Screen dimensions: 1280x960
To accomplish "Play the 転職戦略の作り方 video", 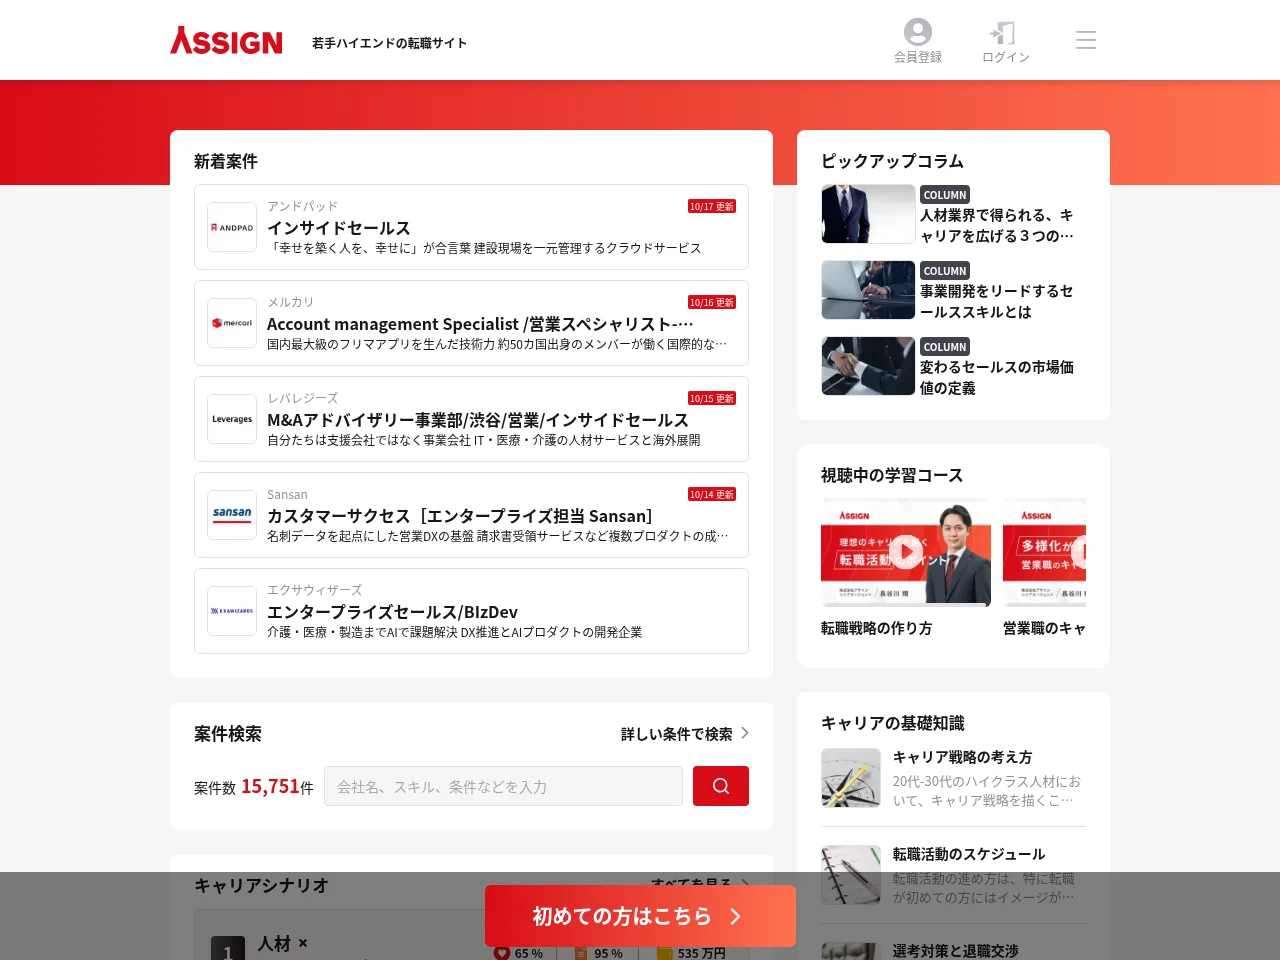I will click(x=906, y=552).
